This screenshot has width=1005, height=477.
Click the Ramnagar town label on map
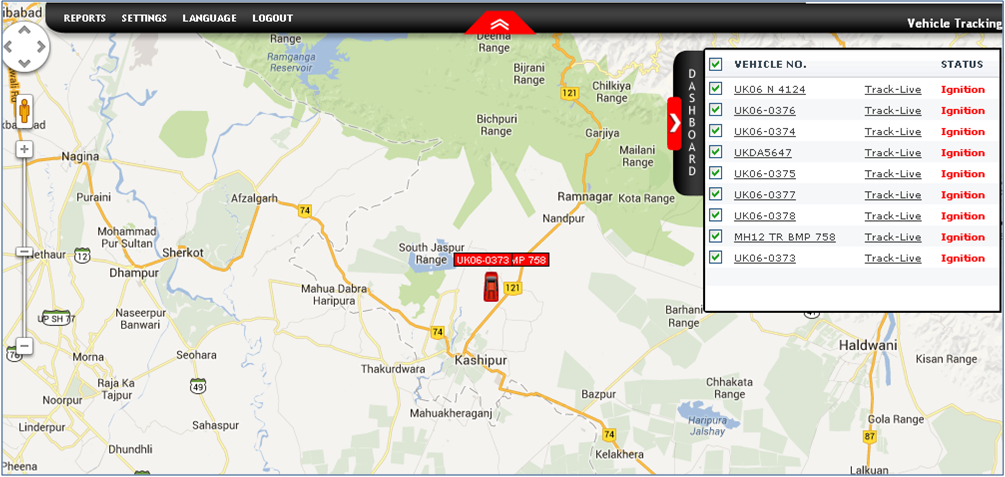(585, 197)
